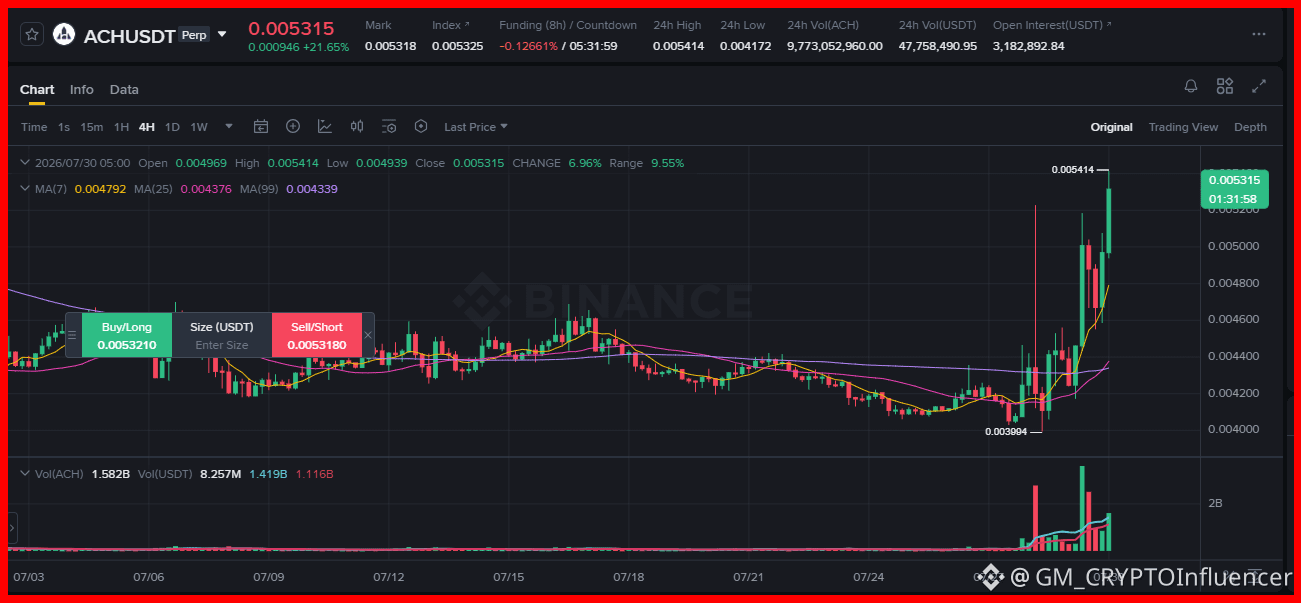This screenshot has width=1301, height=603.
Task: Grab the quick order panel drag handle
Action: [x=71, y=335]
